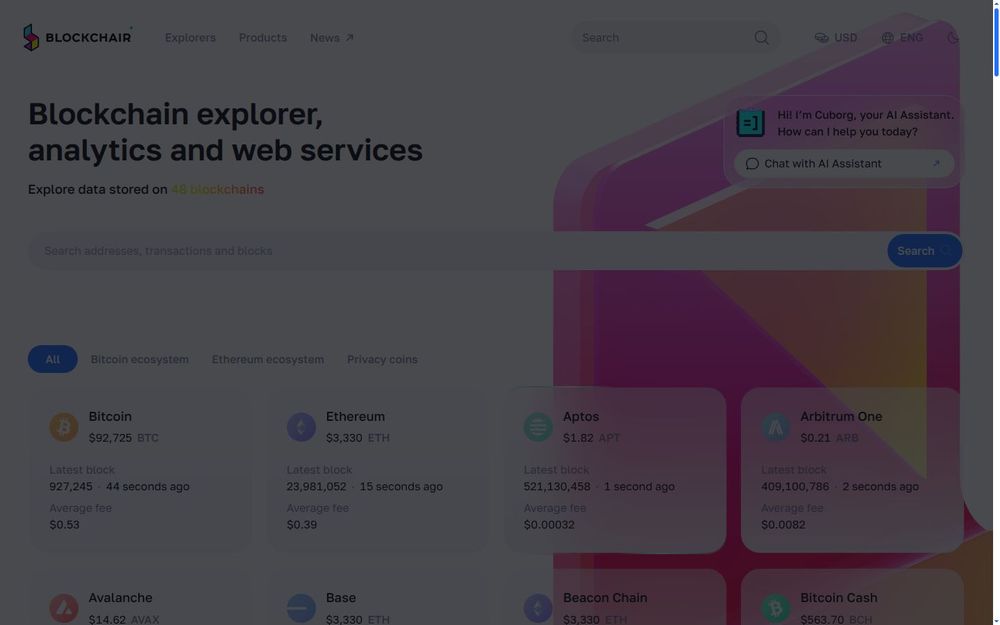
Task: Click Aptos average fee $0.00032
Action: (x=549, y=525)
